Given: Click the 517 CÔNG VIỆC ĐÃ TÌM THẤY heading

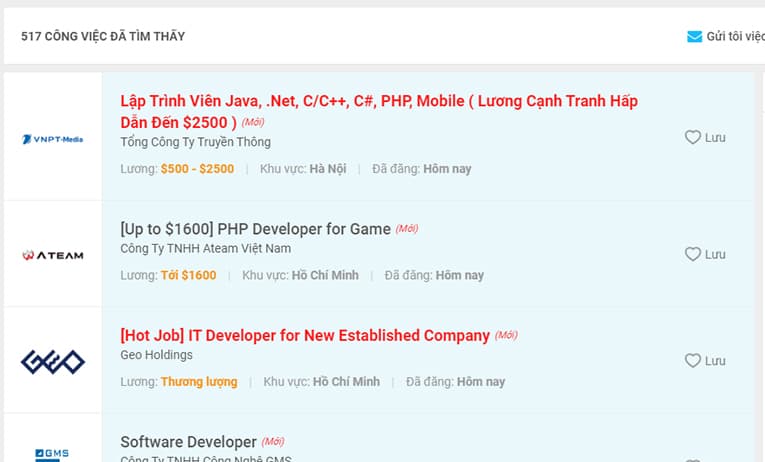Looking at the screenshot, I should tap(103, 36).
